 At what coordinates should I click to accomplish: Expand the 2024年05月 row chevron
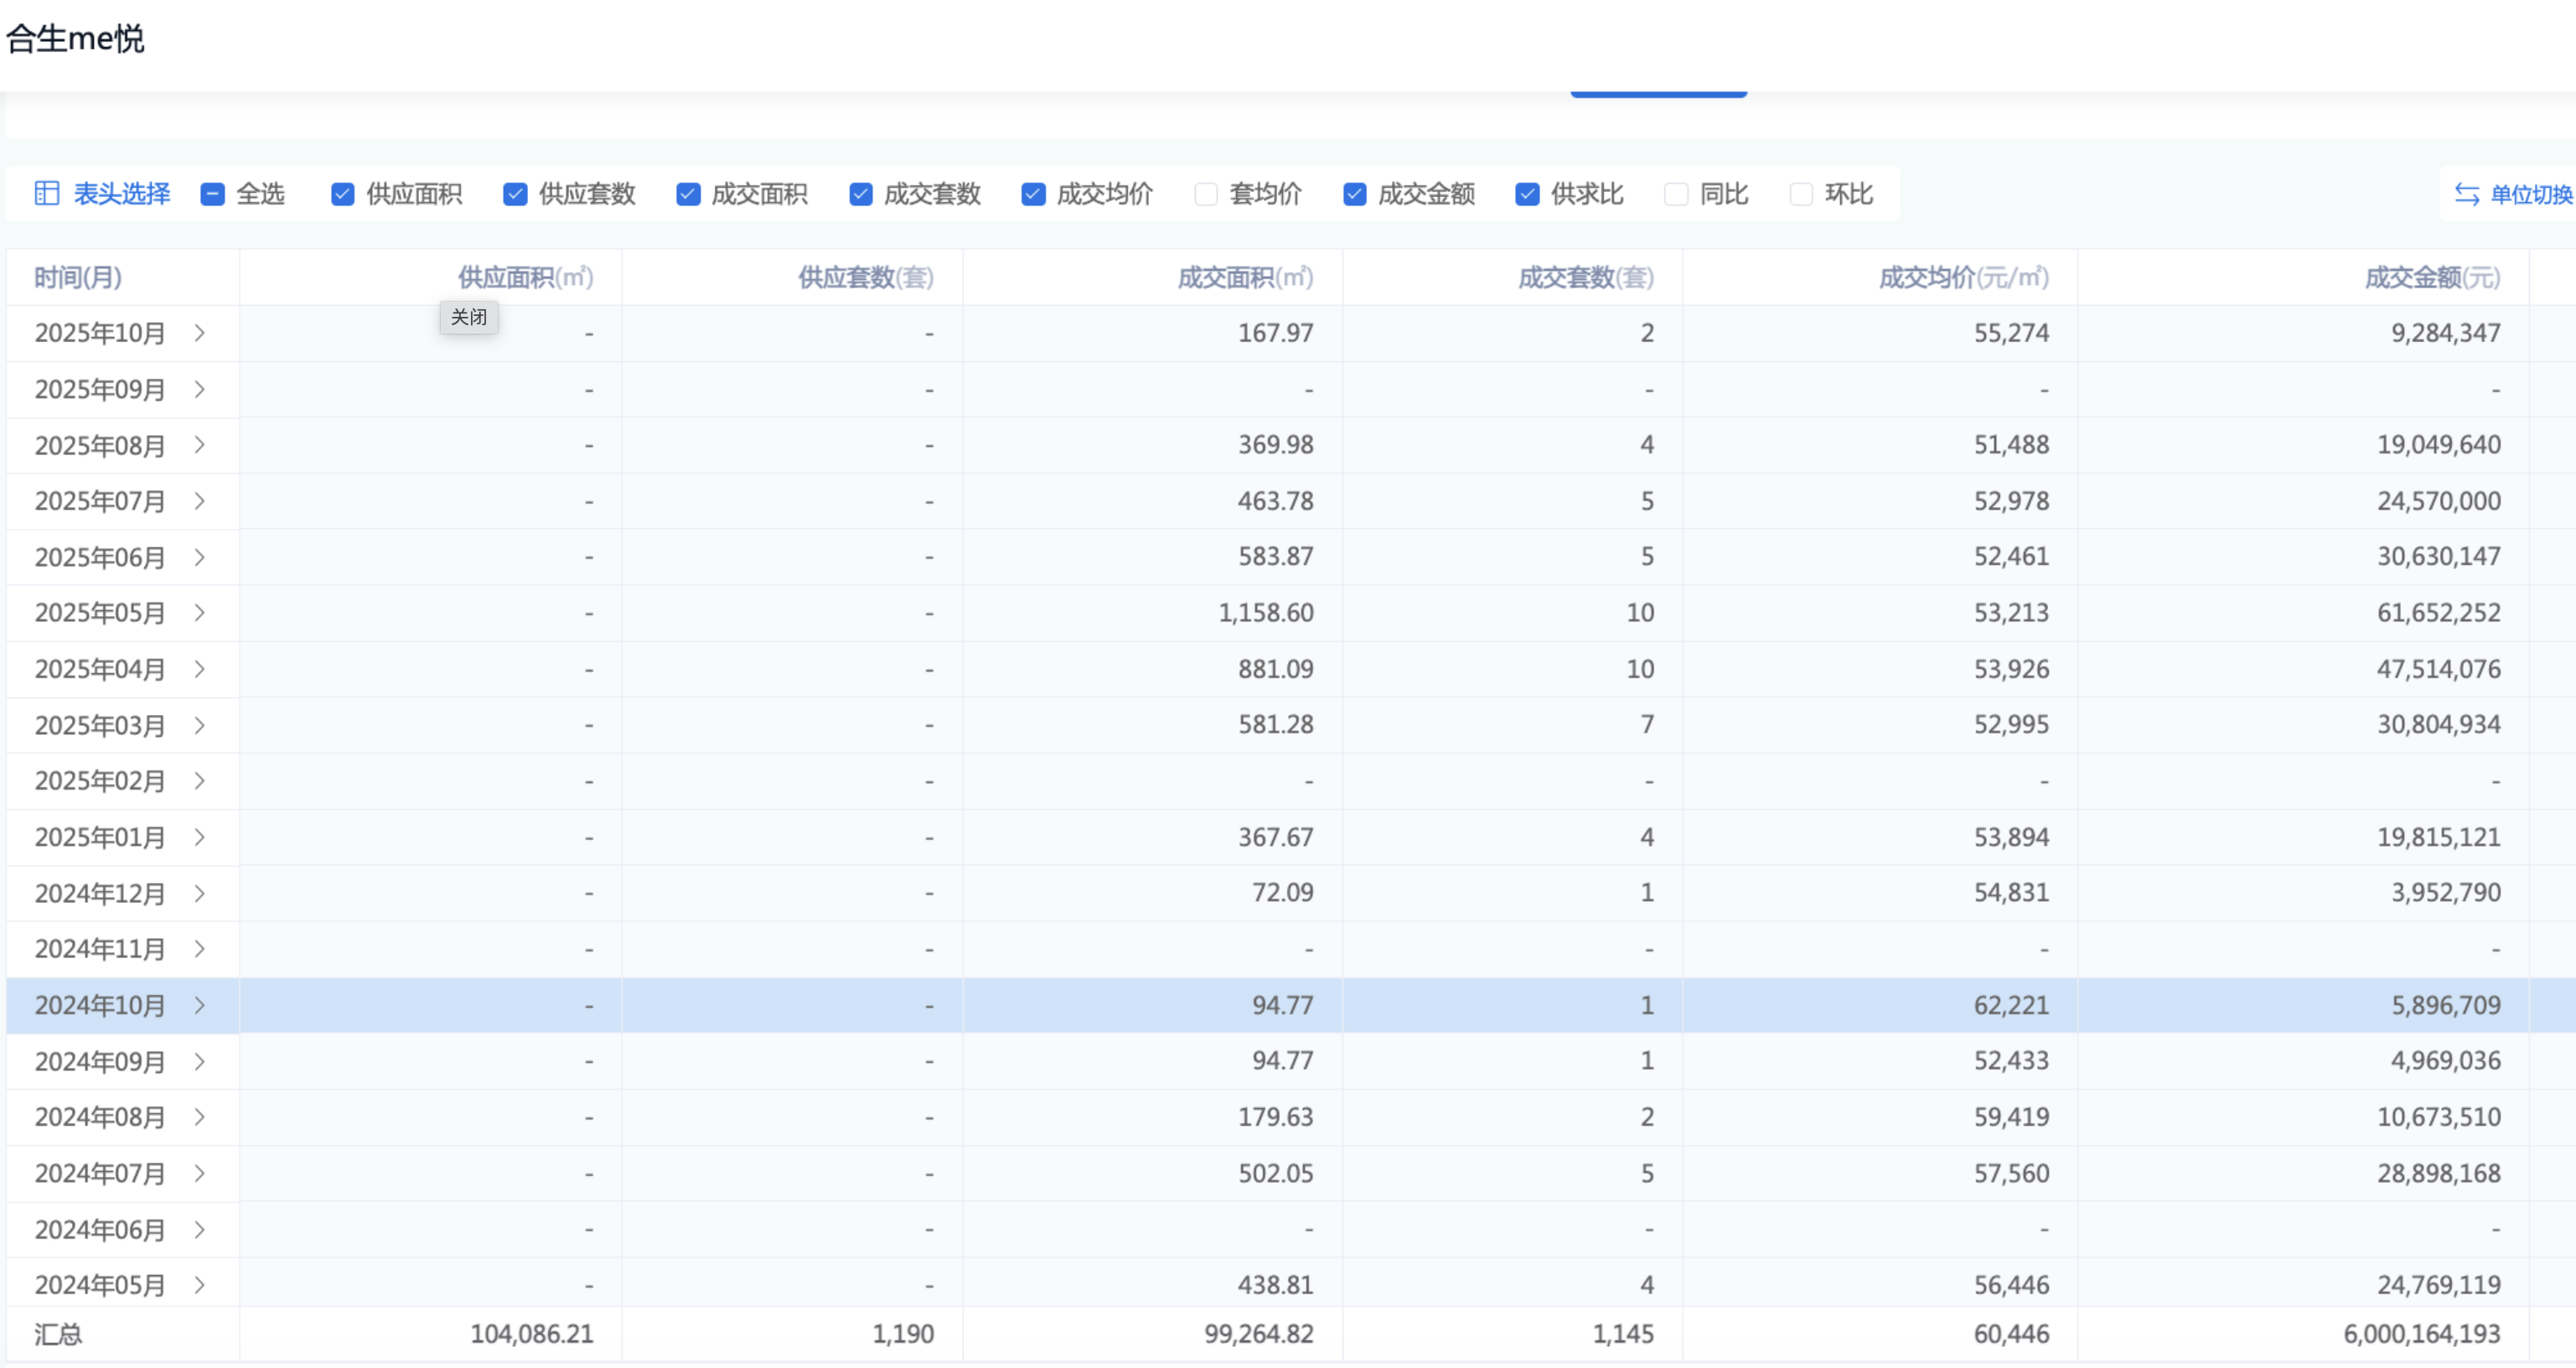[199, 1284]
